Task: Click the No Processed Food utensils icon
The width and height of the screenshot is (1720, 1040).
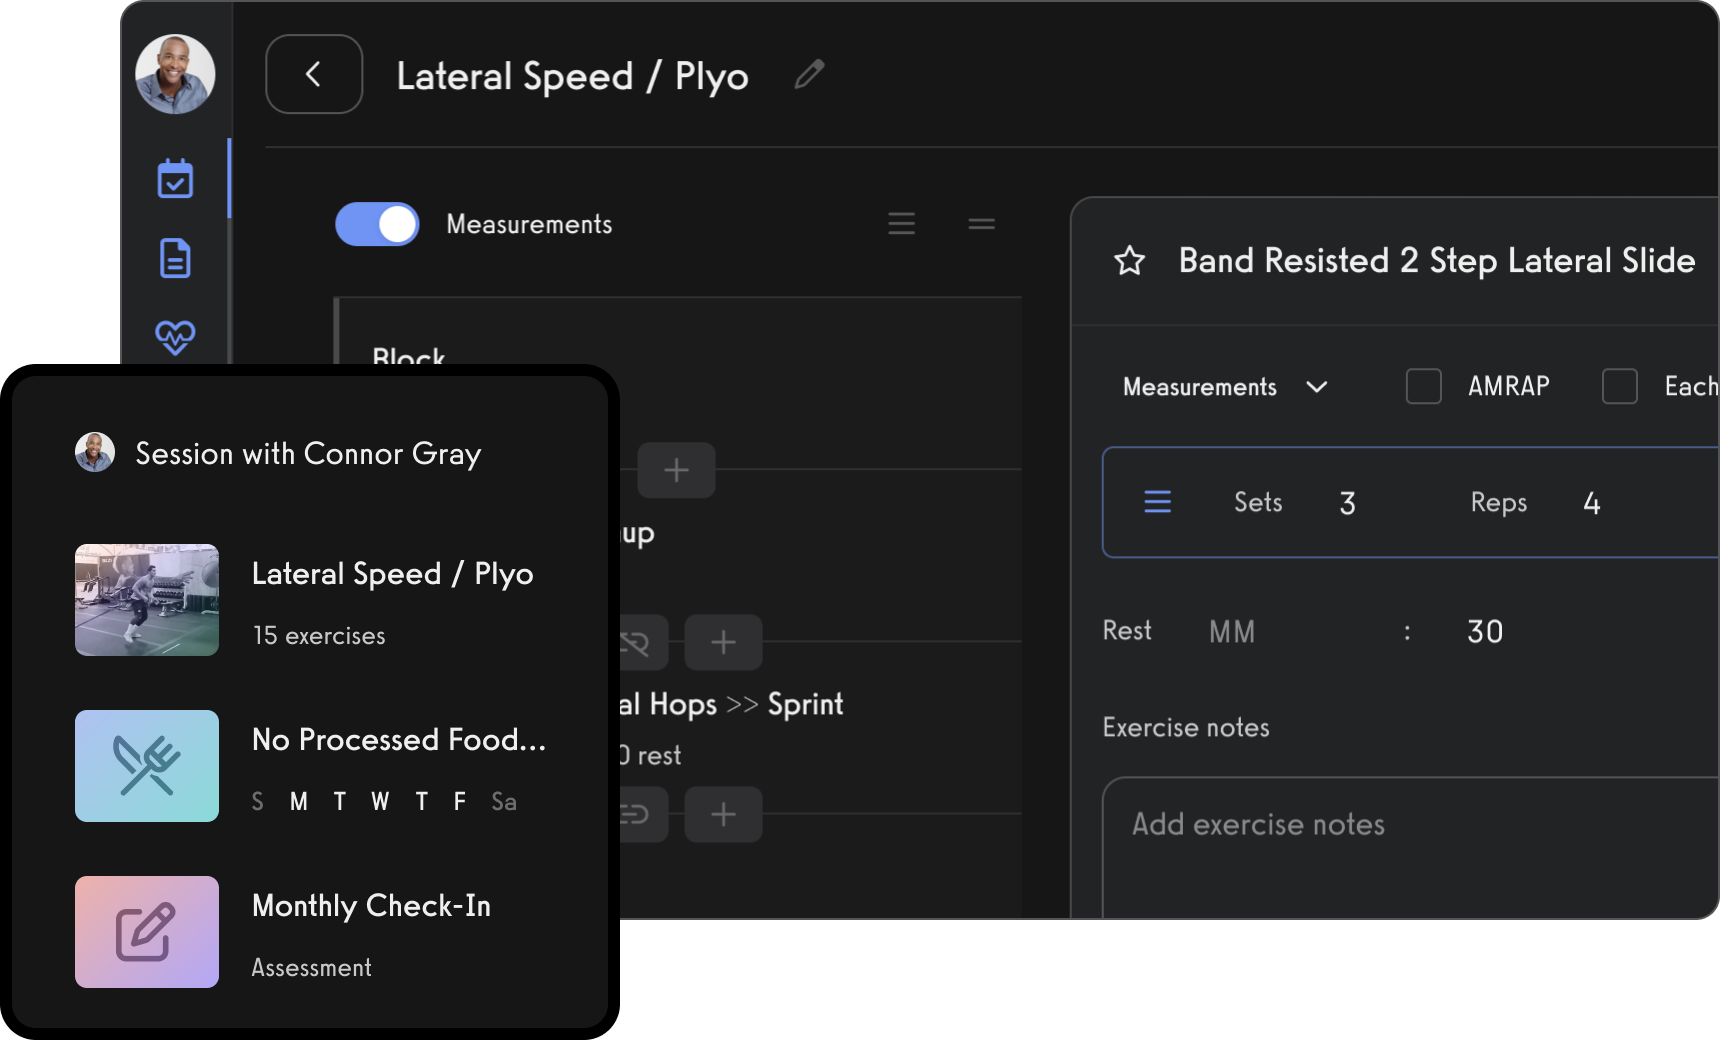Action: click(147, 766)
